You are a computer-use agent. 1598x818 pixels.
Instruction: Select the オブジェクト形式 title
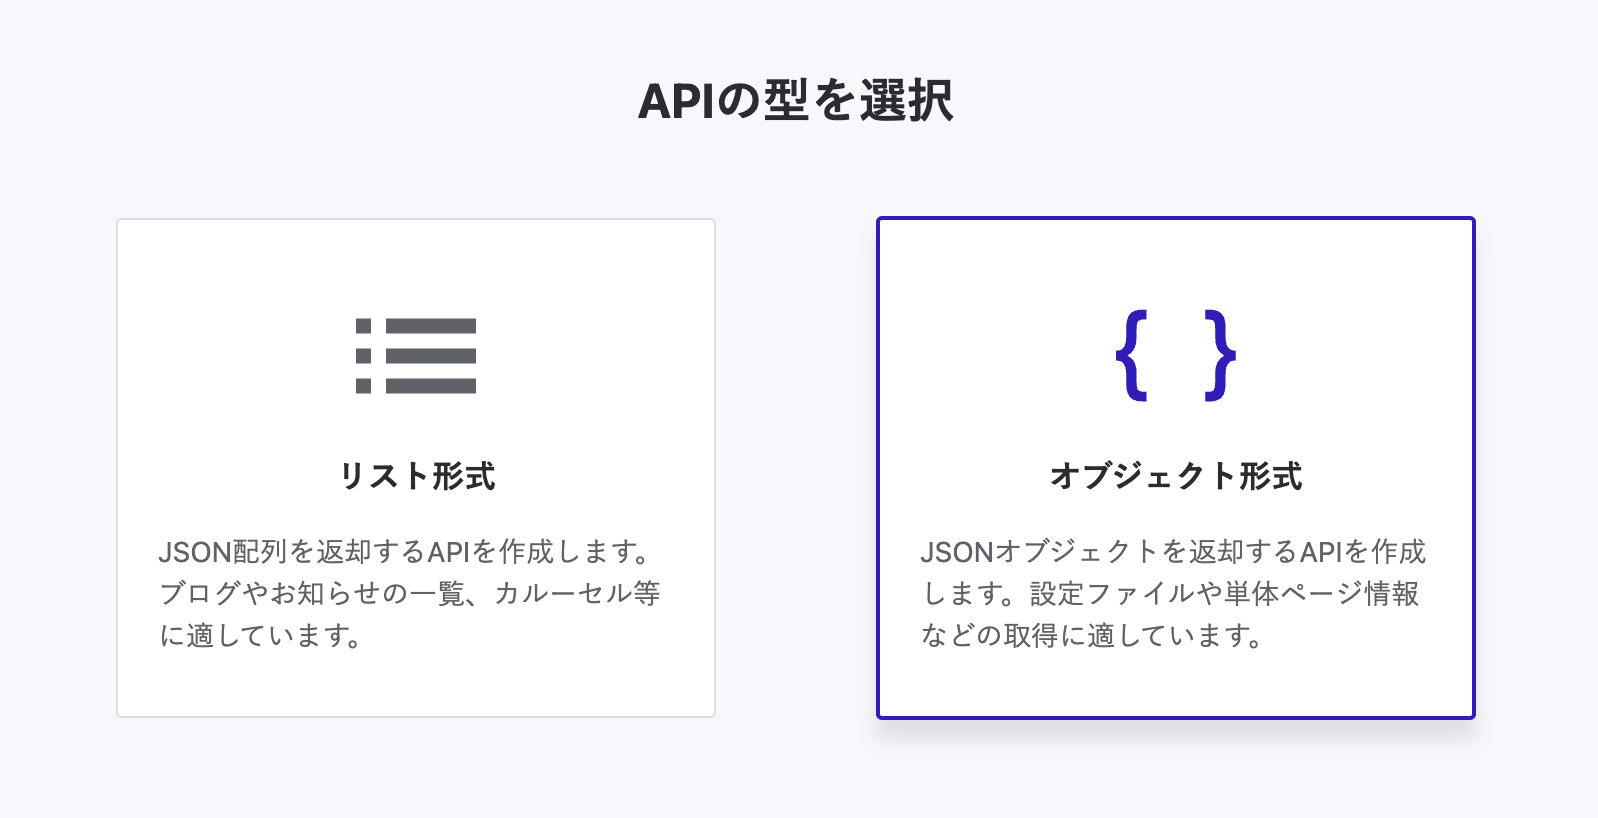point(1176,476)
